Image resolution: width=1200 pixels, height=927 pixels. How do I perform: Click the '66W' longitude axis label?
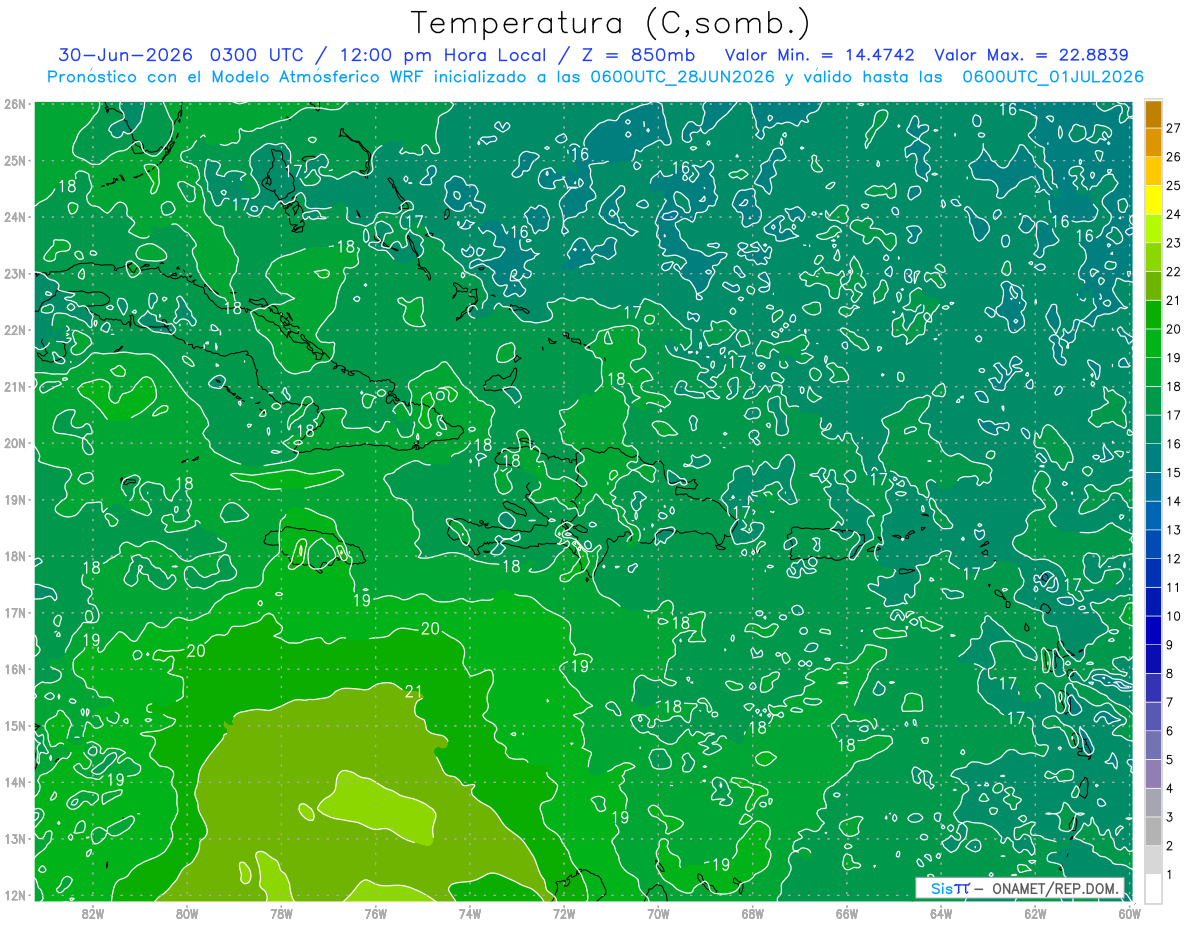(847, 913)
